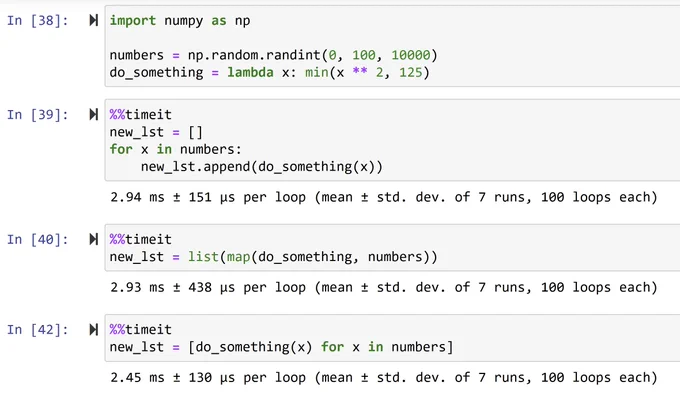Click the new_lst.append(do_something(x)) line
This screenshot has width=680, height=393.
point(262,167)
